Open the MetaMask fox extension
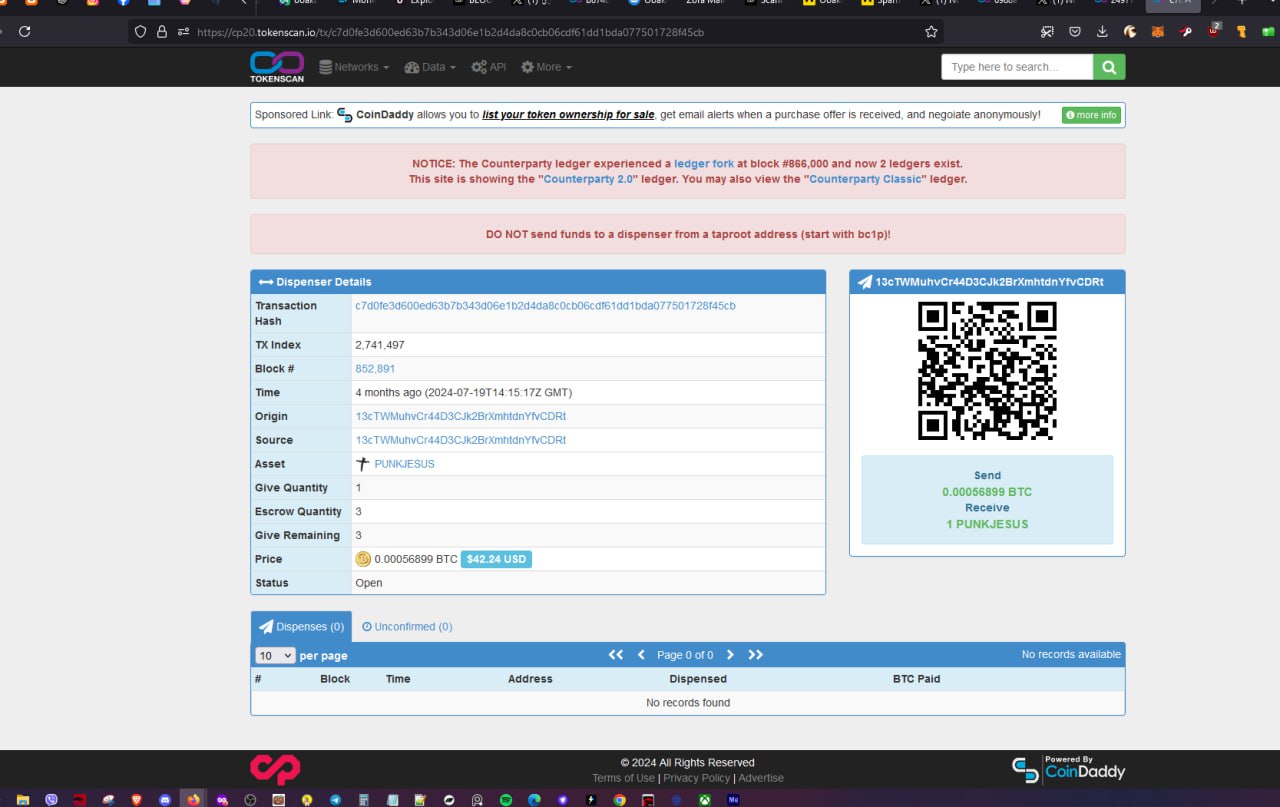This screenshot has width=1280, height=807. [1158, 32]
